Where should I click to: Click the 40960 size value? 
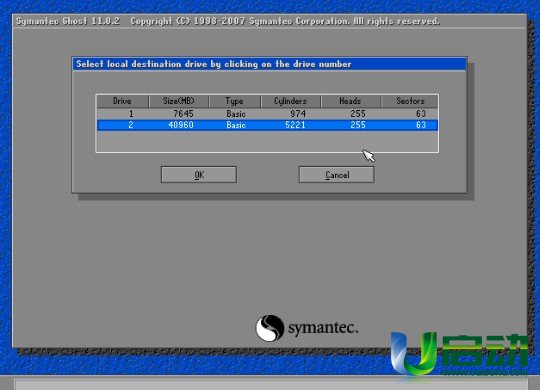point(181,125)
